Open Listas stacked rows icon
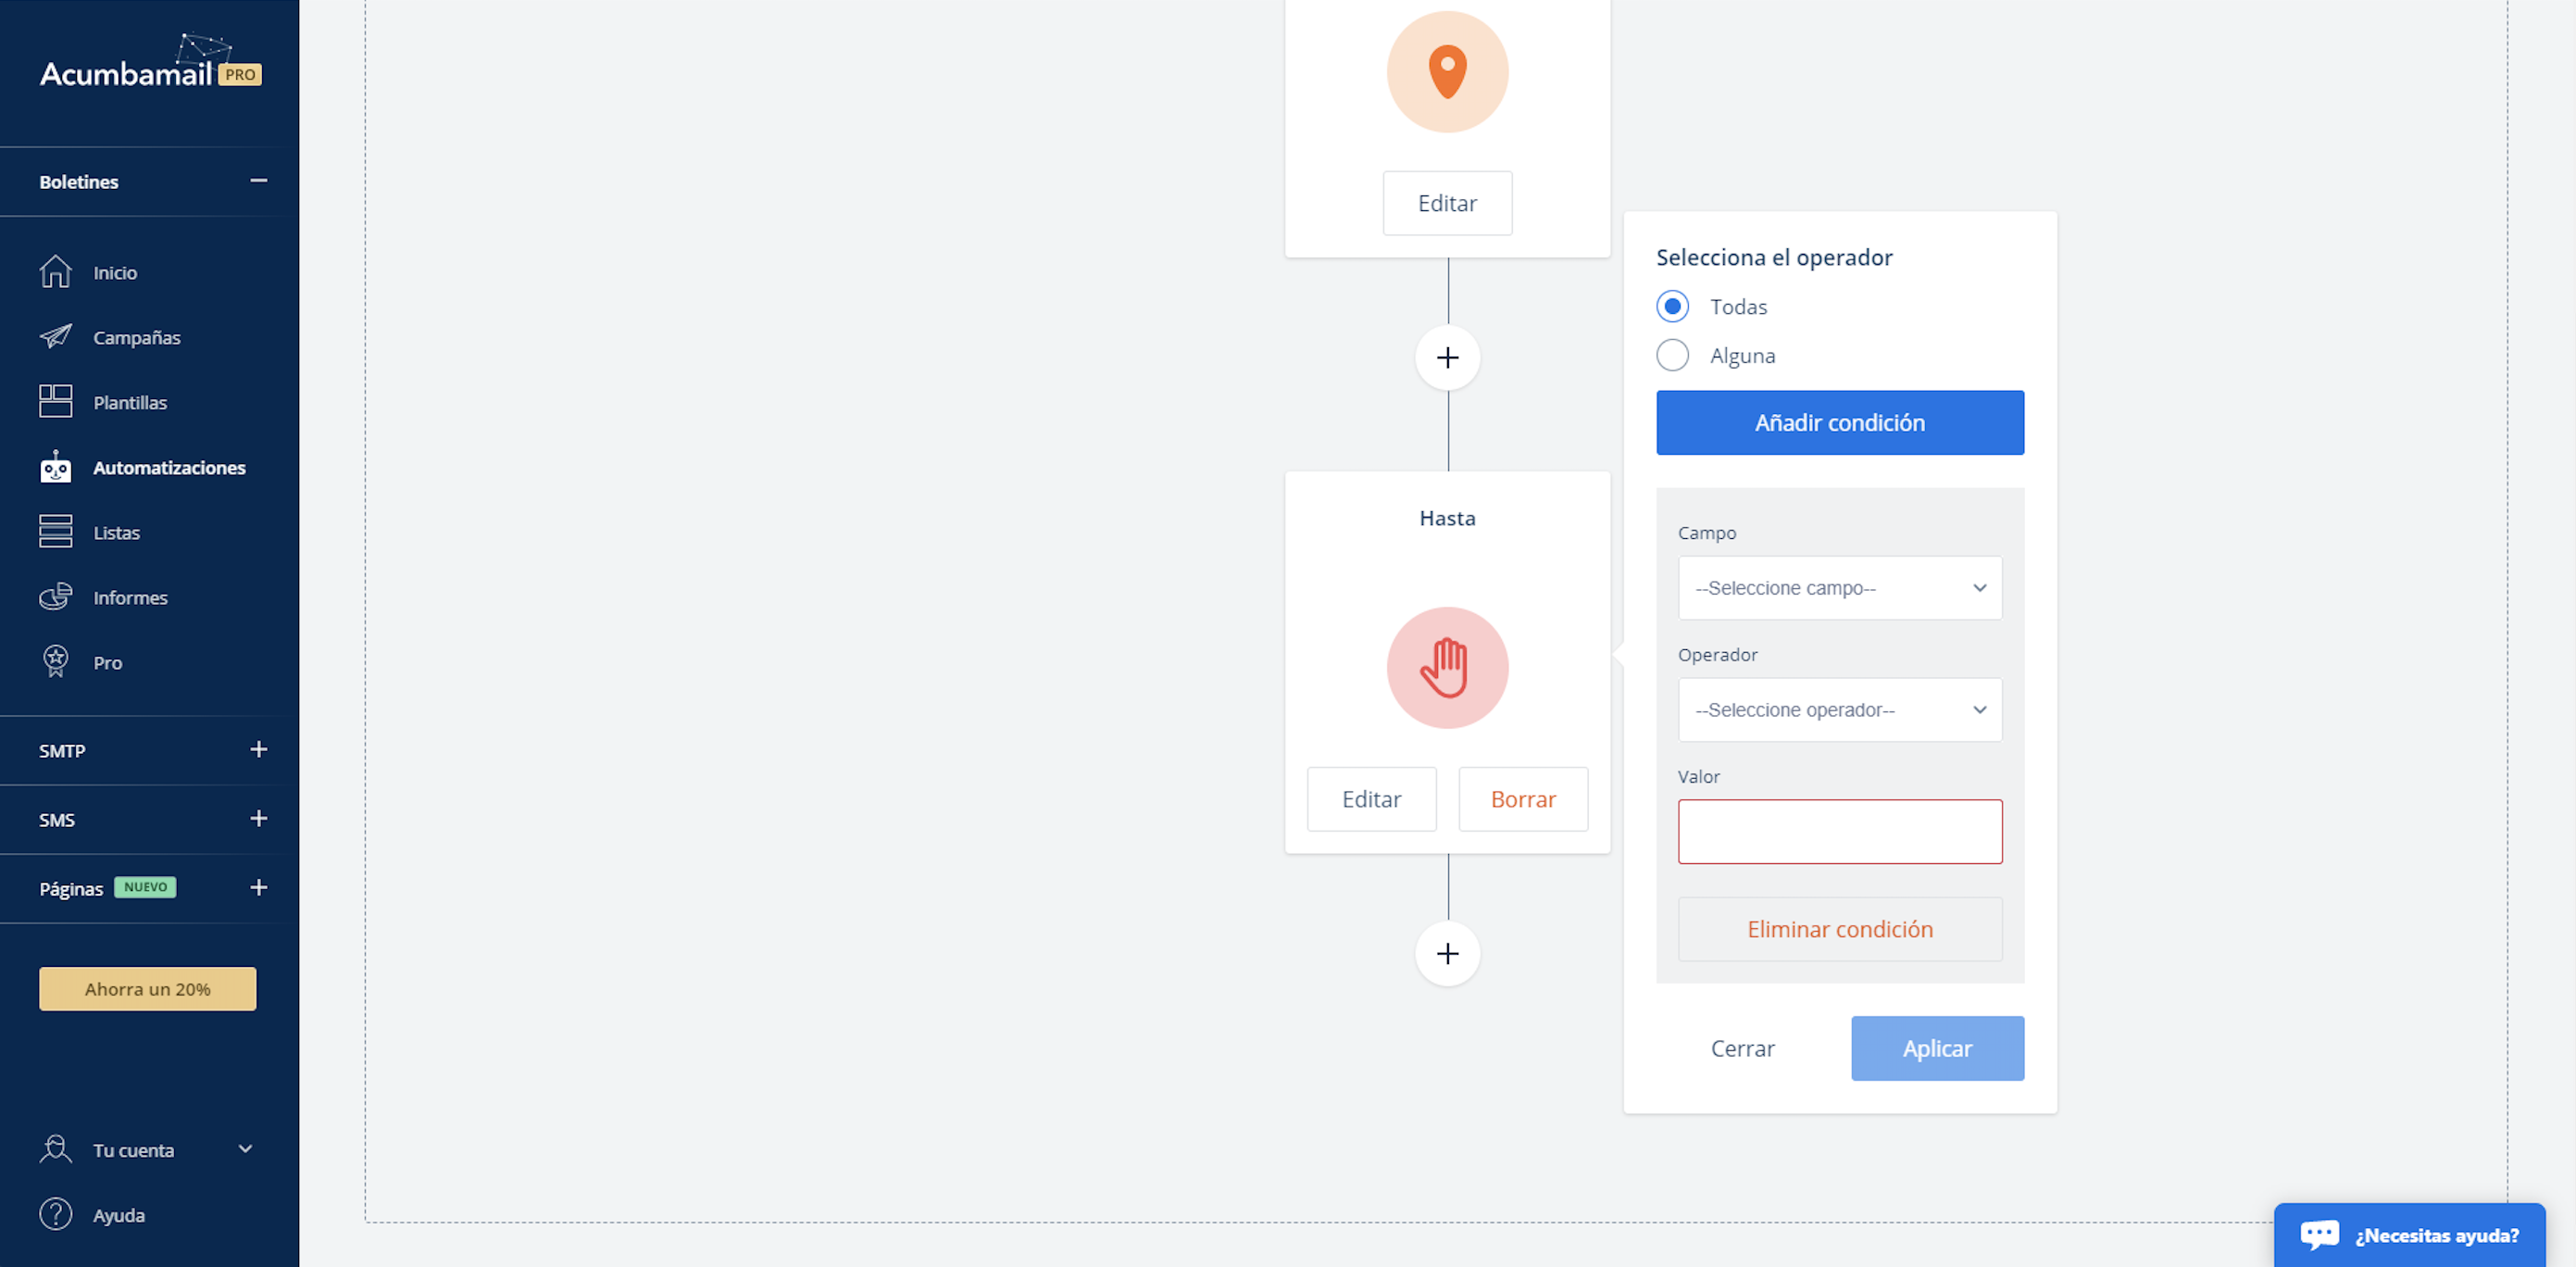The height and width of the screenshot is (1267, 2576). coord(55,532)
